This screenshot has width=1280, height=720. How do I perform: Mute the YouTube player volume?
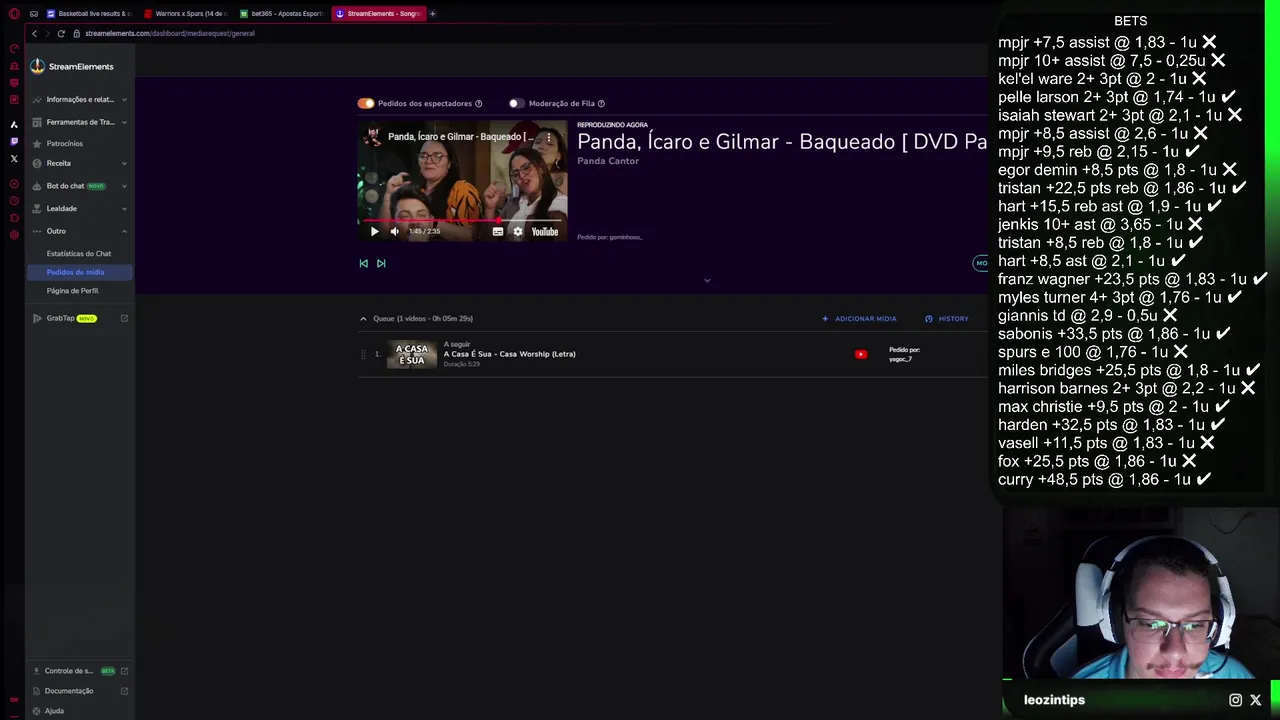click(x=394, y=231)
